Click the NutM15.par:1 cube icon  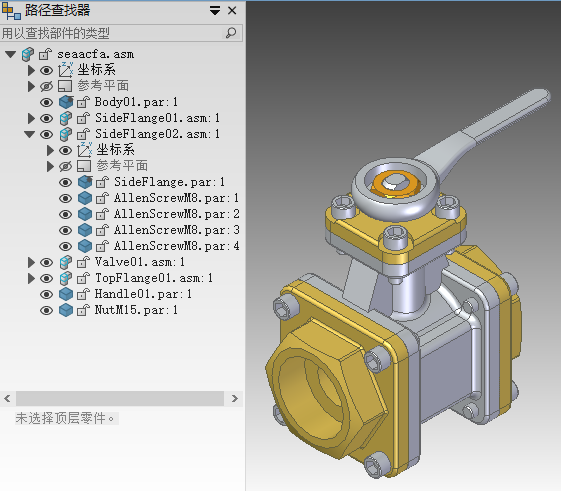pyautogui.click(x=66, y=310)
